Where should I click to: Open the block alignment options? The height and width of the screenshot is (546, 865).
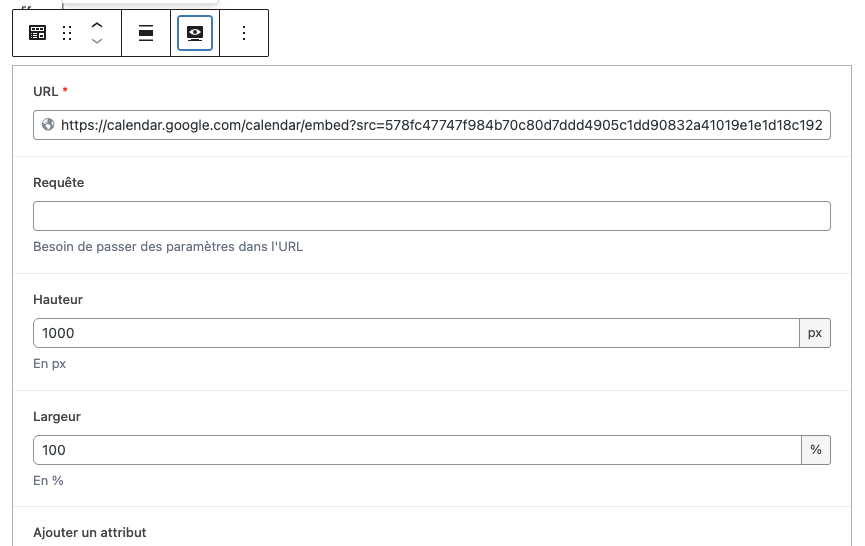tap(146, 33)
